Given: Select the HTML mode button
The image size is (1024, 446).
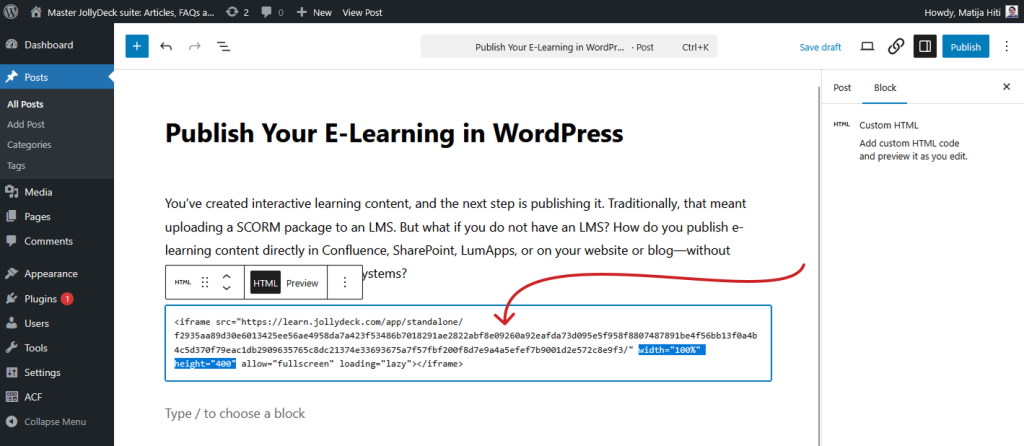Looking at the screenshot, I should point(265,283).
